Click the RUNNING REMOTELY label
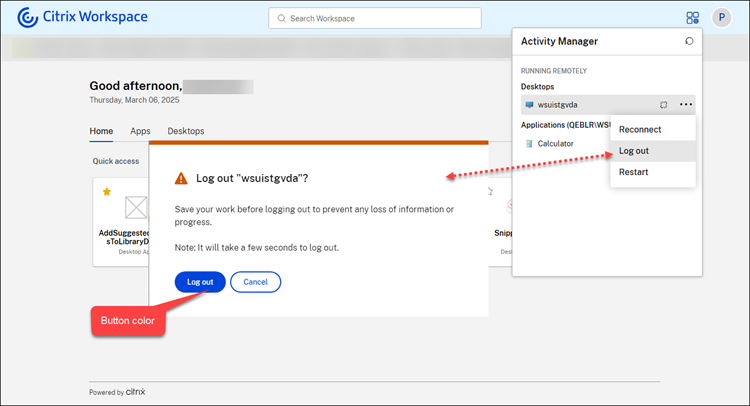Screen dimensions: 750x406 (554, 71)
